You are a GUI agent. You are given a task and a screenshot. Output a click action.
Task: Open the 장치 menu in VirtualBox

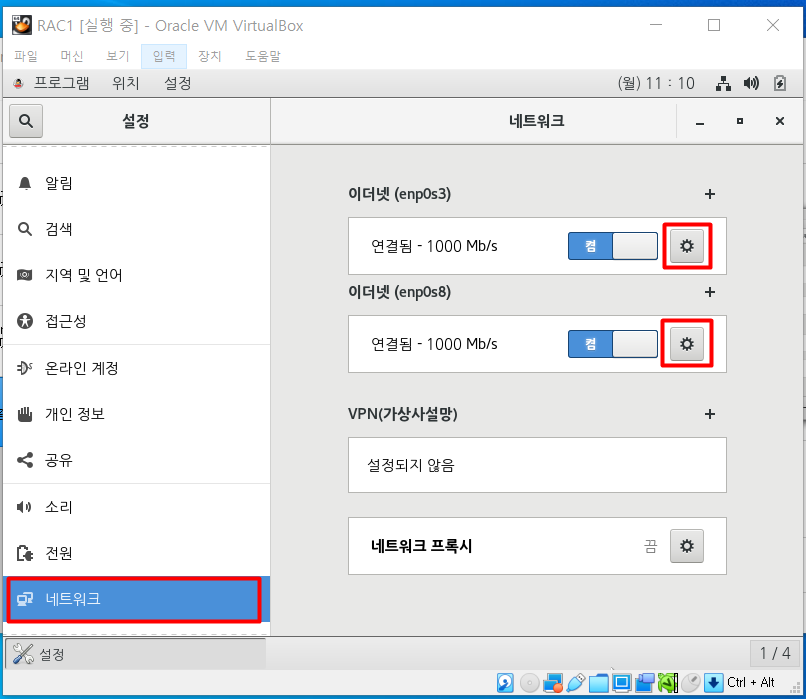click(x=210, y=56)
